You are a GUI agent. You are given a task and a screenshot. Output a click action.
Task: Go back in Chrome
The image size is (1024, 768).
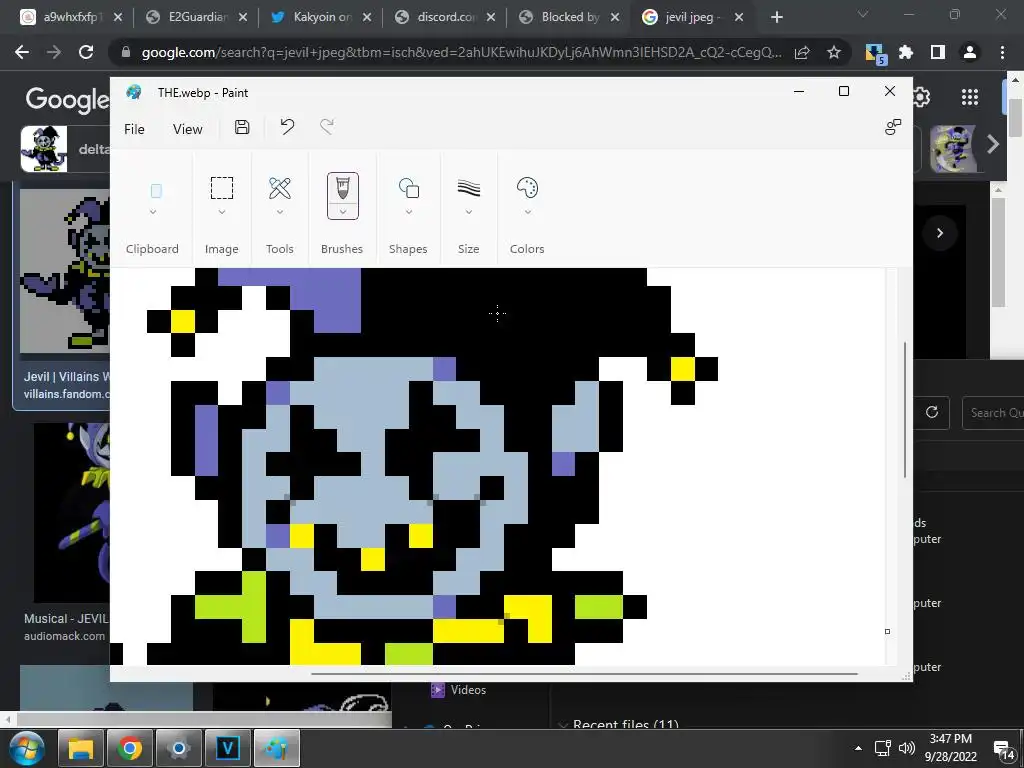(22, 52)
